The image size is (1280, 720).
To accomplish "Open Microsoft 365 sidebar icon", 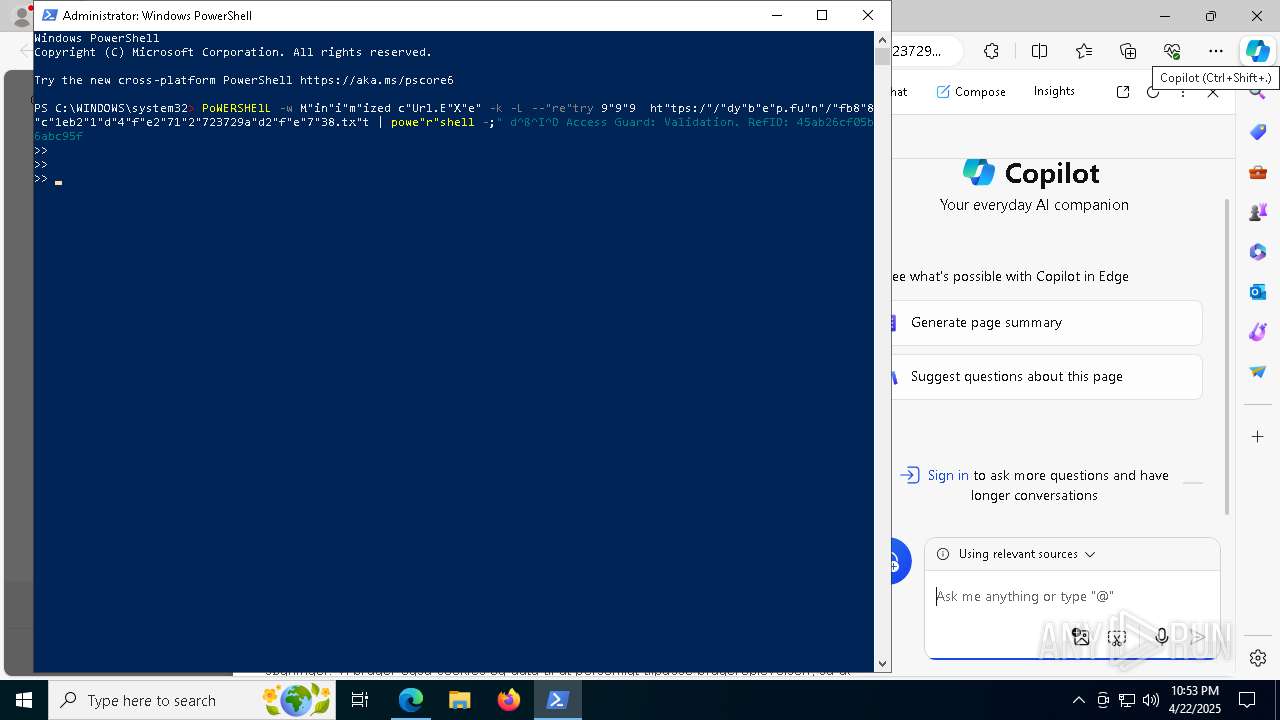I will coord(1258,252).
